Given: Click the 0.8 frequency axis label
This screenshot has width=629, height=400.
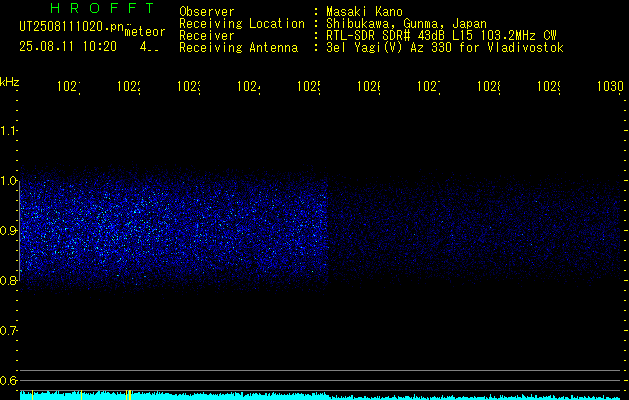Looking at the screenshot, I should pos(8,281).
